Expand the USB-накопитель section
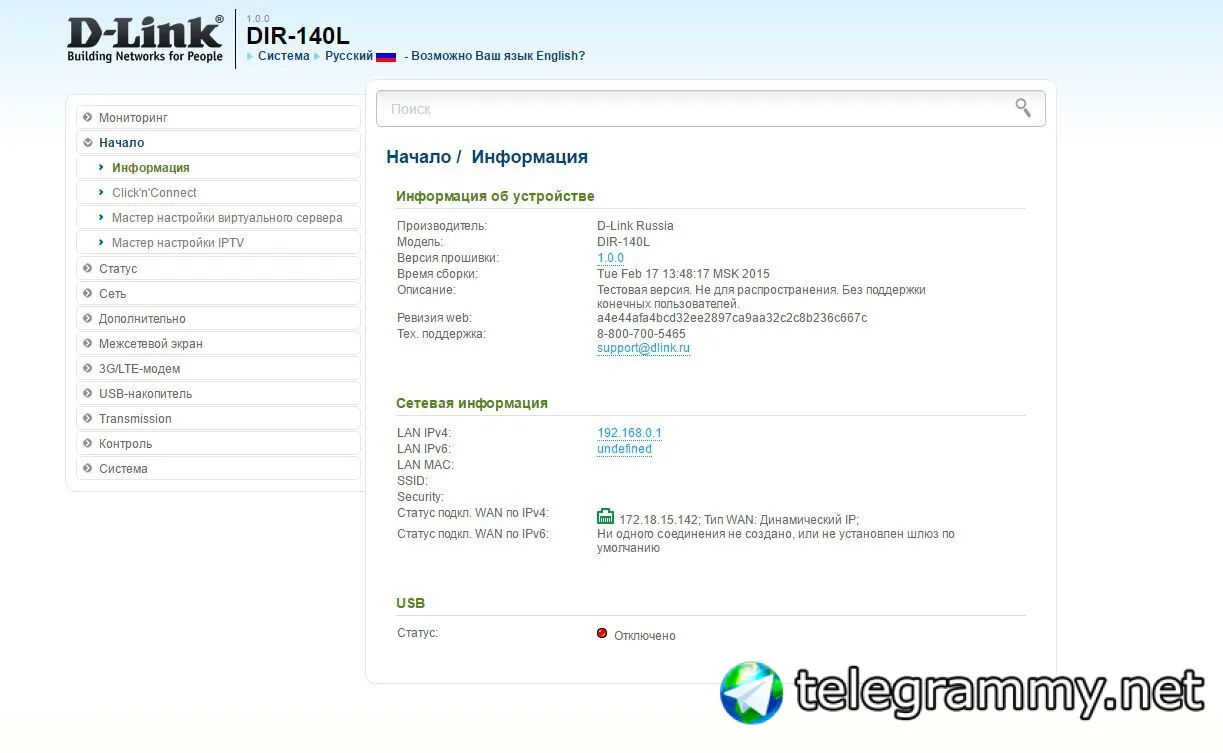The height and width of the screenshot is (753, 1223). (218, 394)
